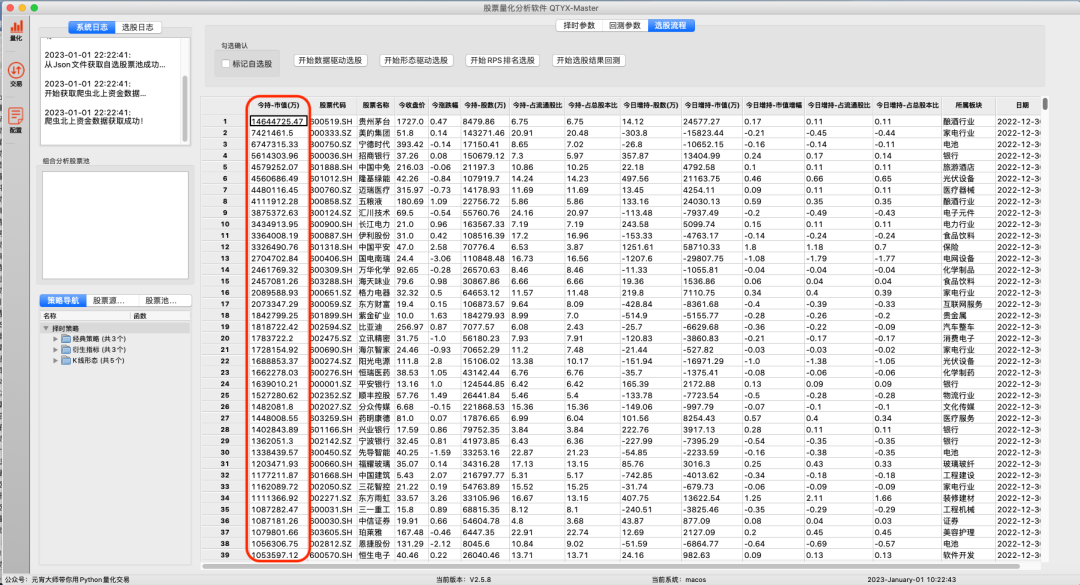Image resolution: width=1080 pixels, height=585 pixels.
Task: Select the stock name 中国平安
Action: (x=375, y=247)
